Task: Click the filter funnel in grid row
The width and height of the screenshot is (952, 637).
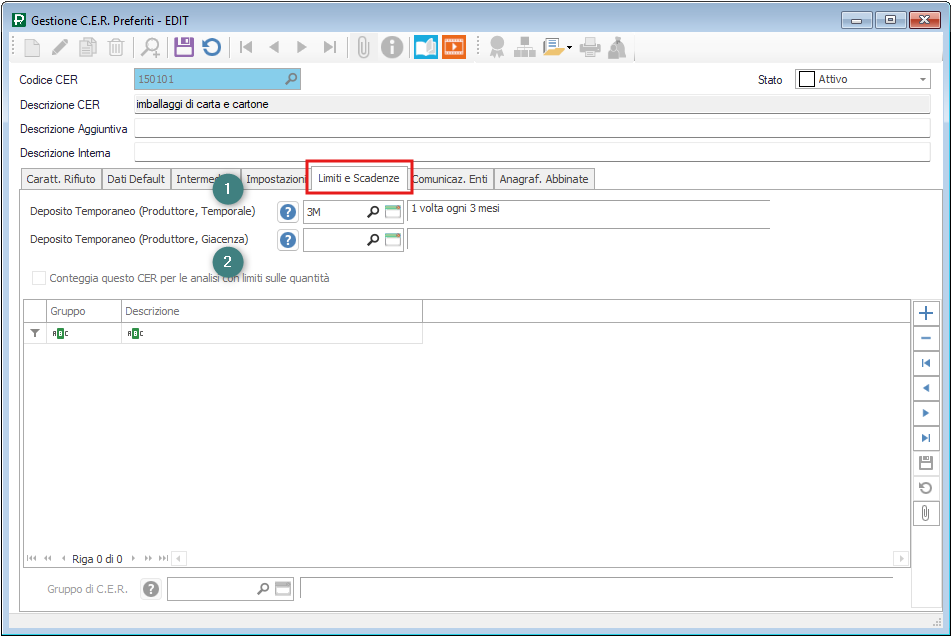Action: point(35,333)
